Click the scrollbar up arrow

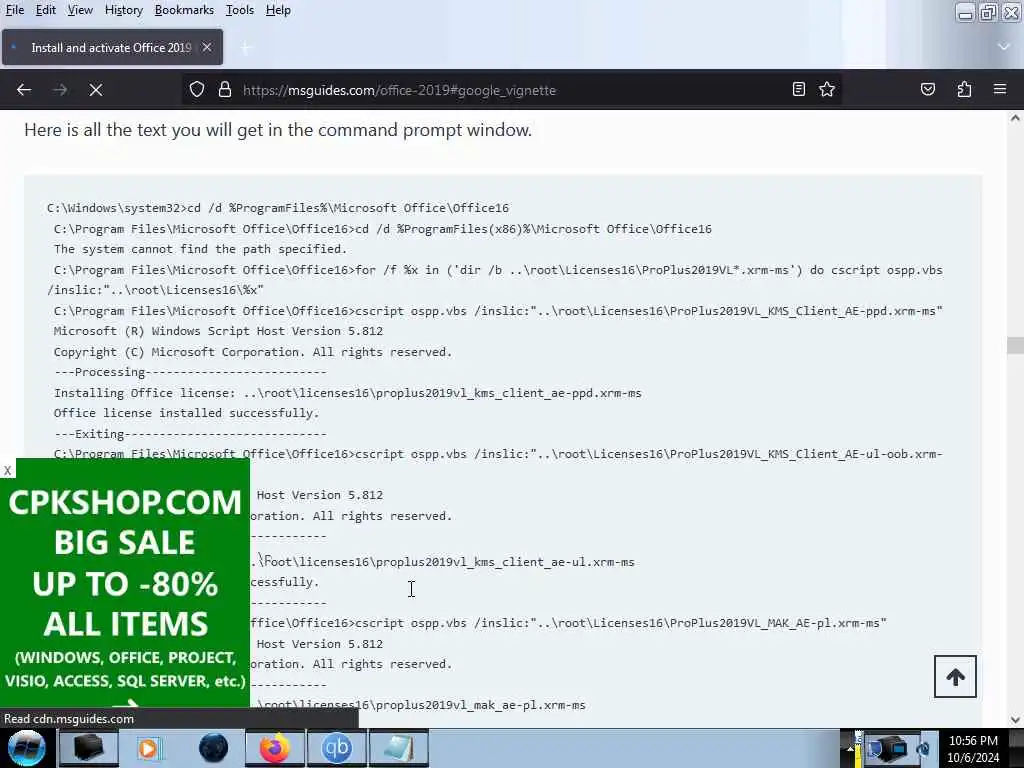(1015, 119)
